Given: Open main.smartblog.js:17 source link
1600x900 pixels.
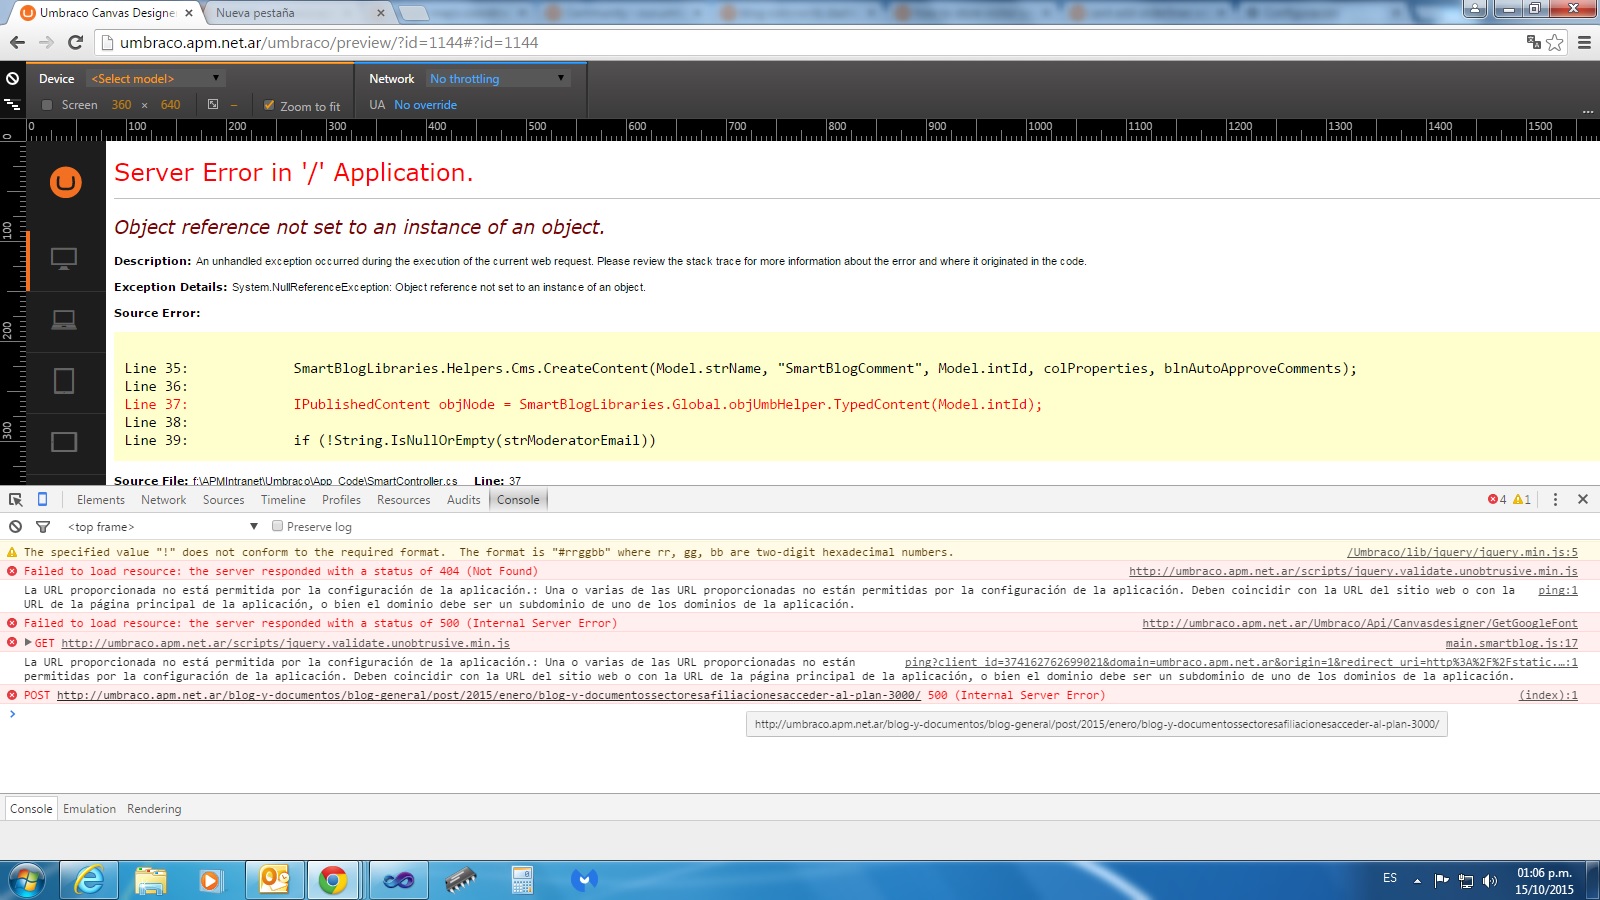Looking at the screenshot, I should tap(1511, 642).
